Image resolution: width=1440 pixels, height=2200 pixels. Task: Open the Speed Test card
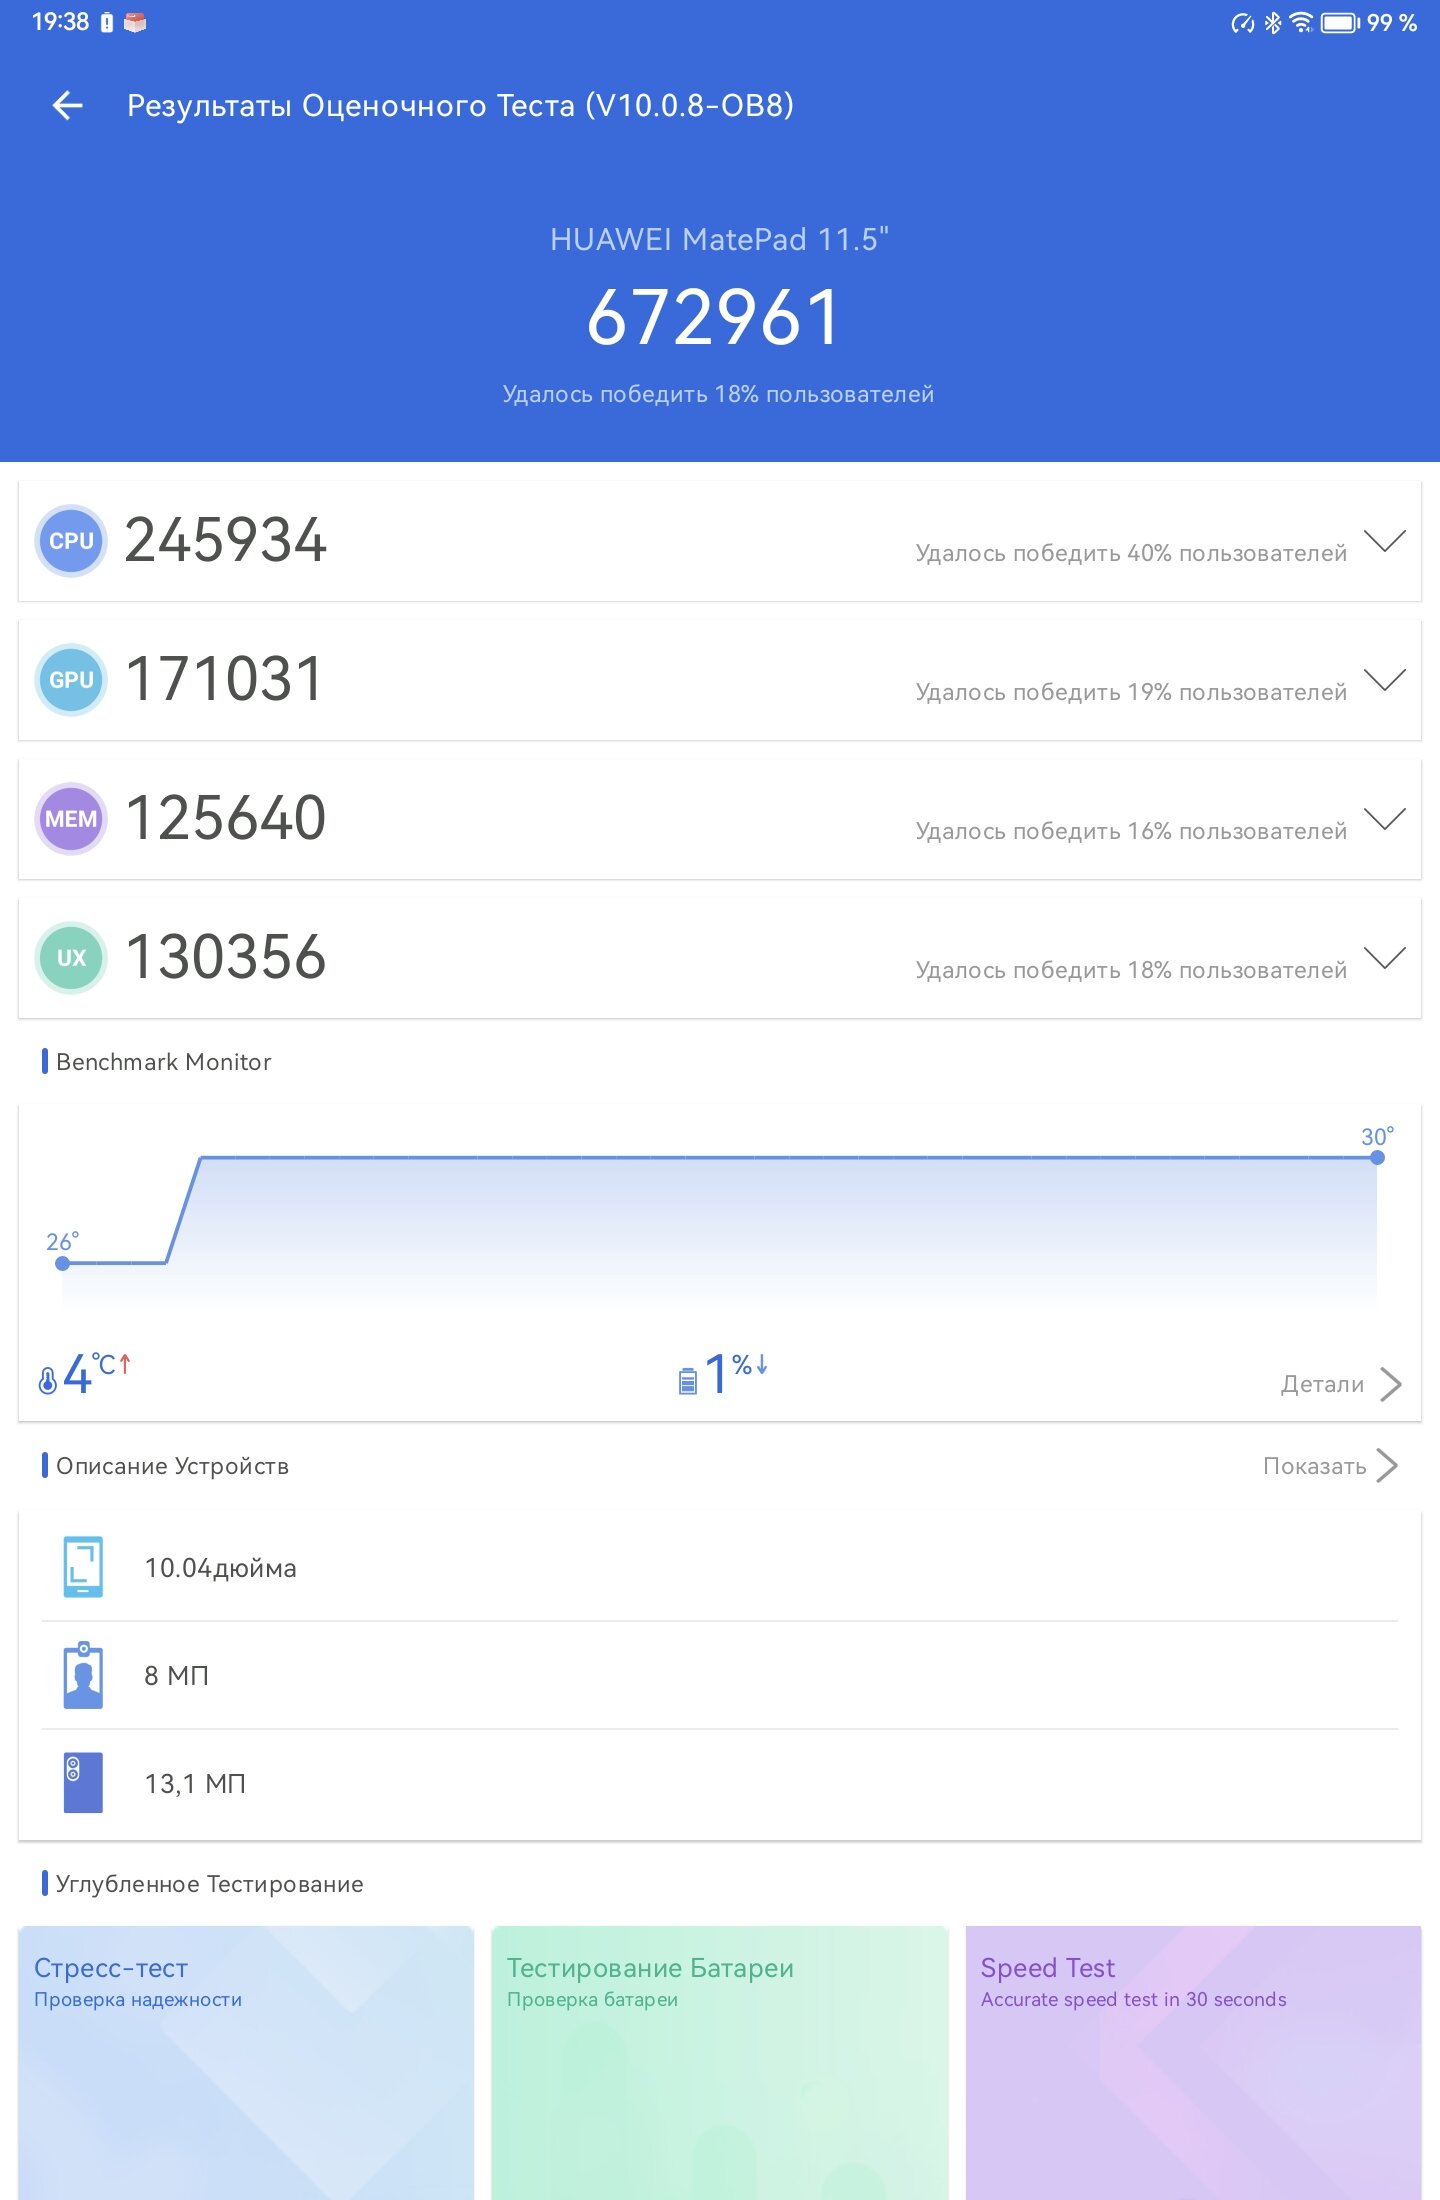(x=1193, y=2062)
